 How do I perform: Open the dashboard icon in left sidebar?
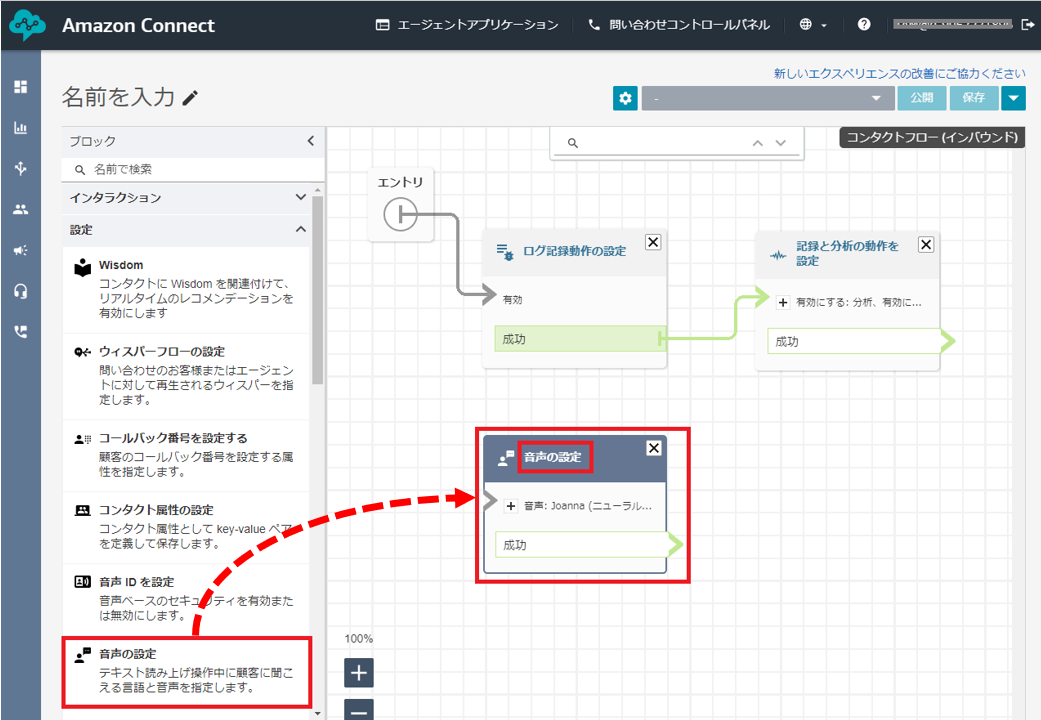21,87
